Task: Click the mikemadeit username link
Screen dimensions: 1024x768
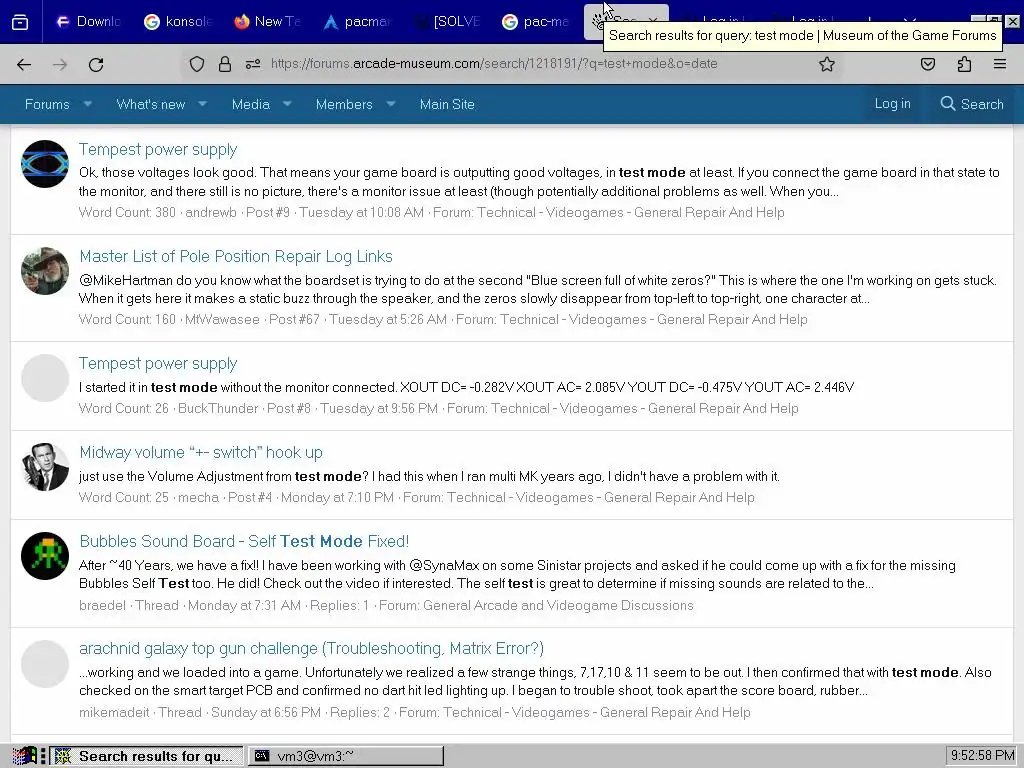Action: 114,712
